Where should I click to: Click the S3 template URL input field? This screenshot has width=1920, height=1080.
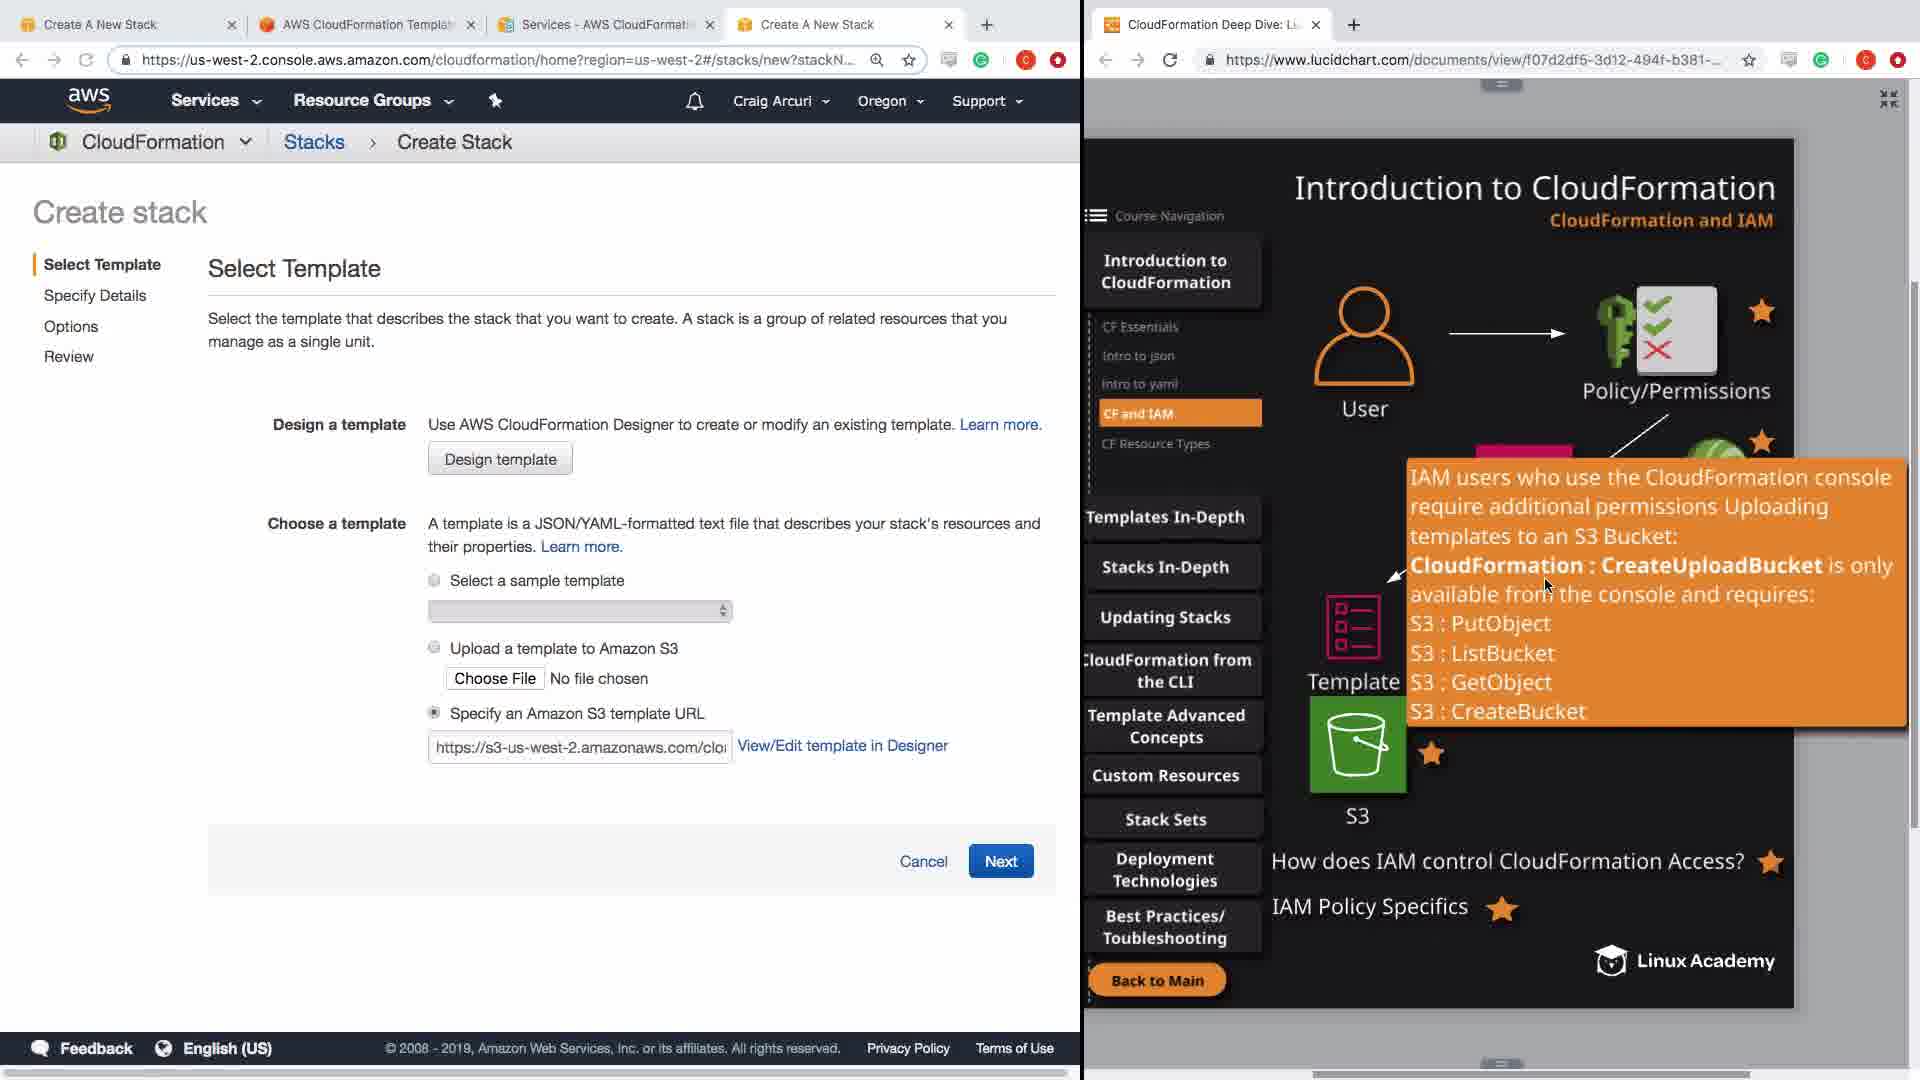click(x=579, y=748)
